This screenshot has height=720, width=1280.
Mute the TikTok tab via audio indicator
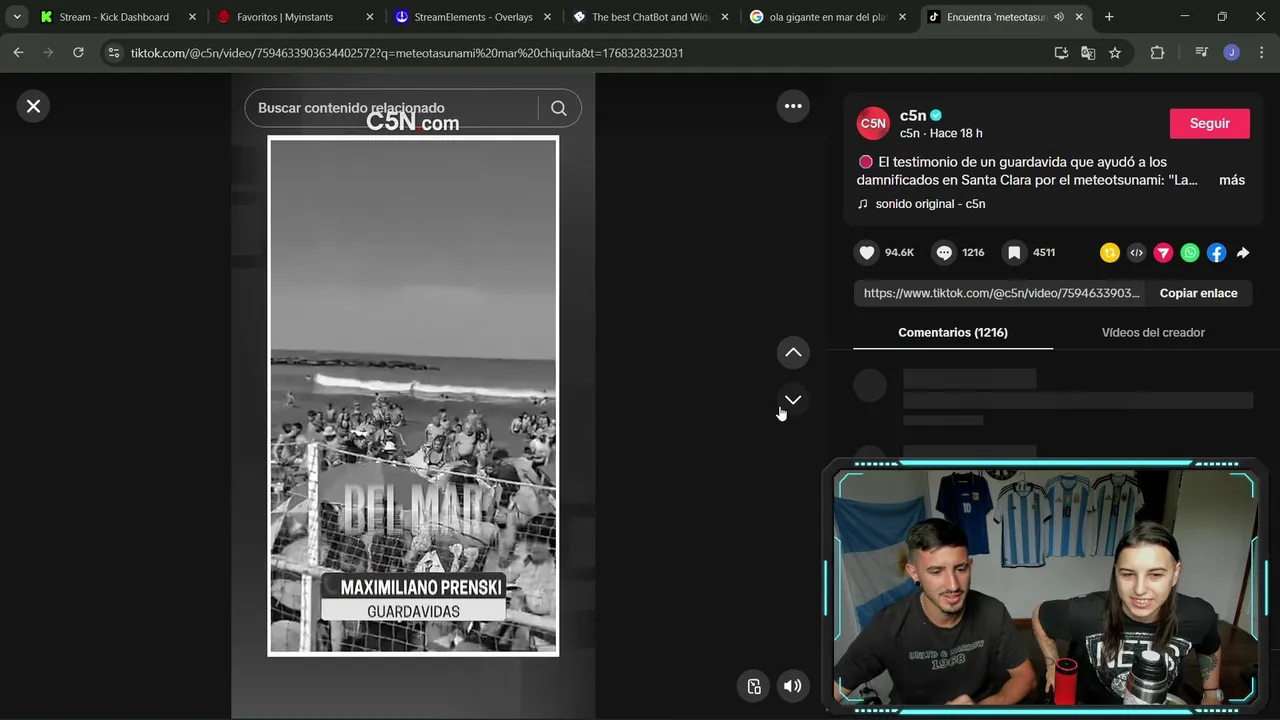click(x=1059, y=17)
